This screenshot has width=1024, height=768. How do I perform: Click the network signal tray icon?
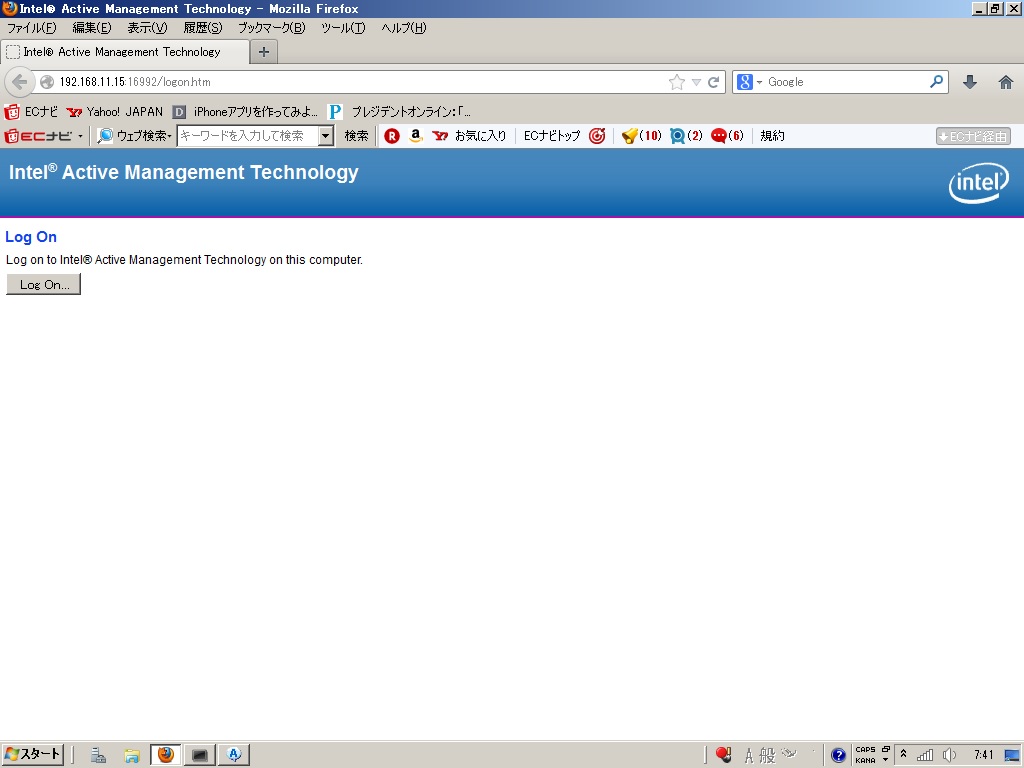925,756
